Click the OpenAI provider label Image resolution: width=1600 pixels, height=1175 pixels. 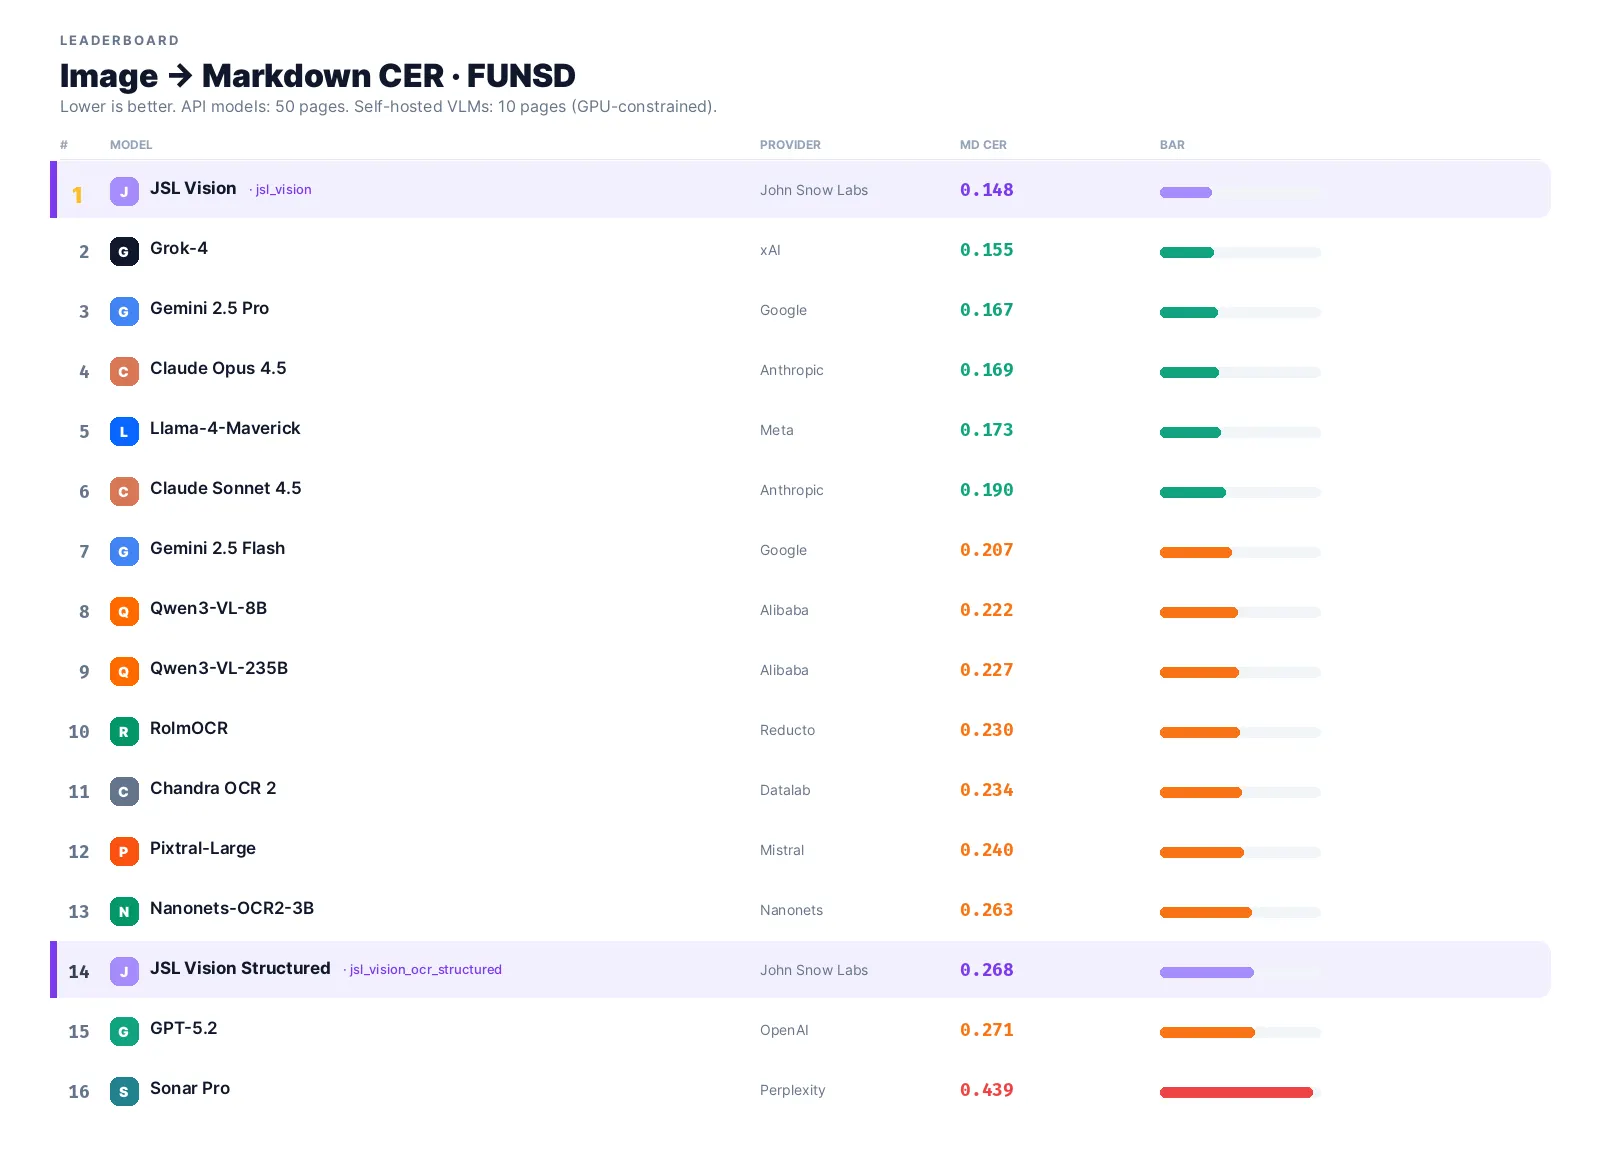[784, 1030]
